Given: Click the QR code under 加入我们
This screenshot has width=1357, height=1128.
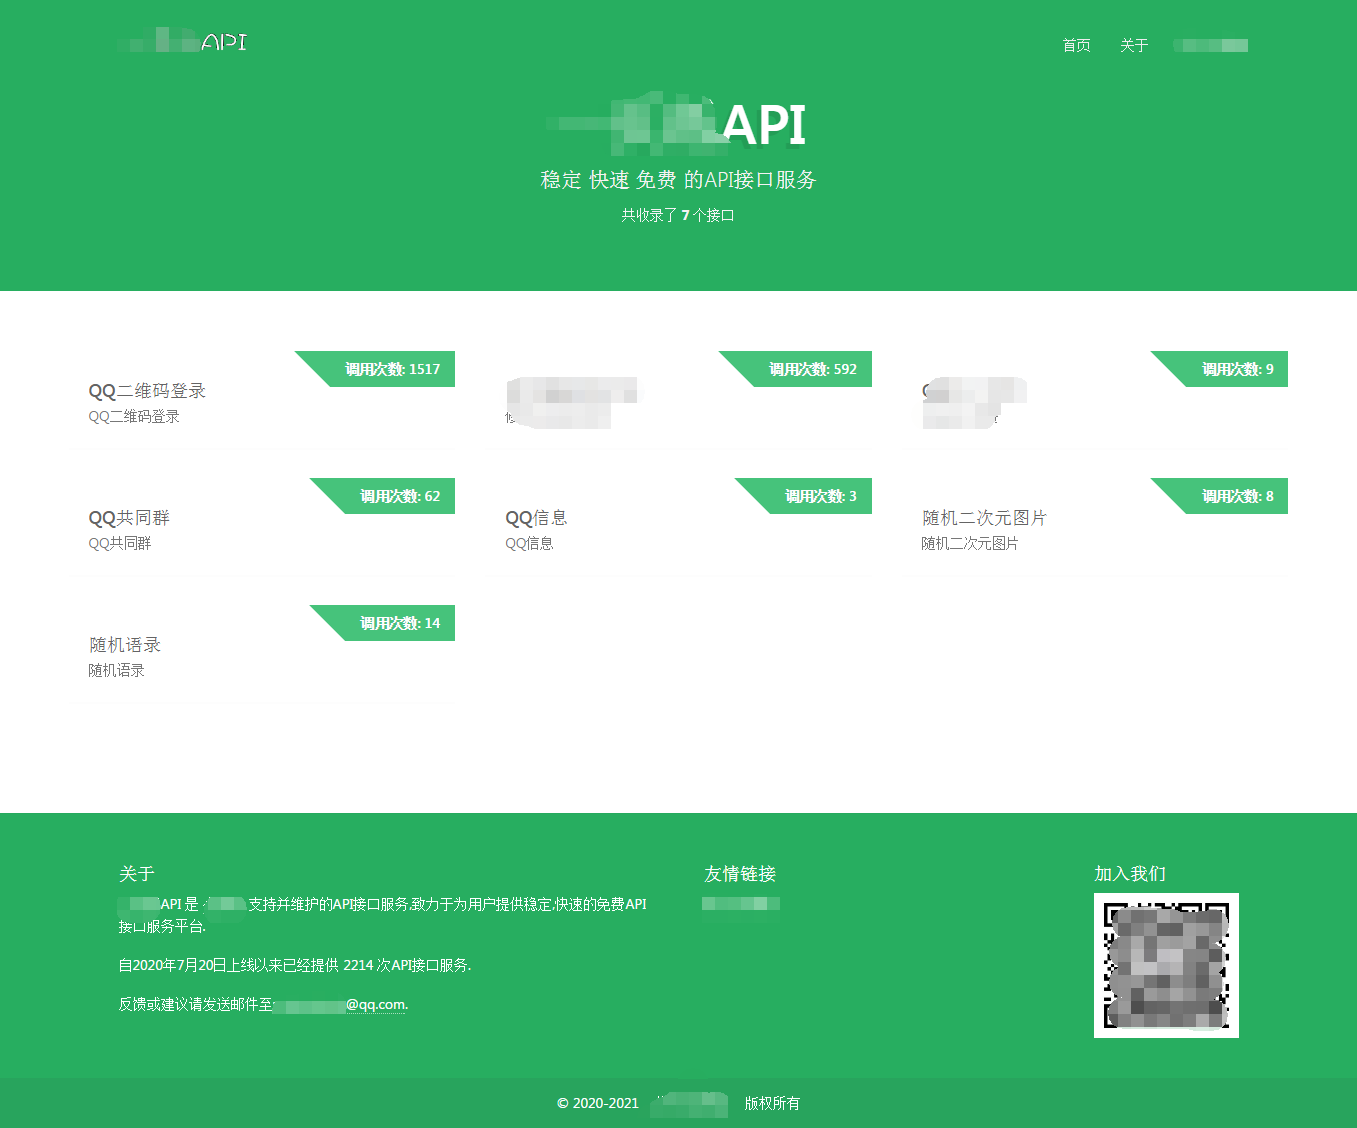Looking at the screenshot, I should (x=1166, y=965).
